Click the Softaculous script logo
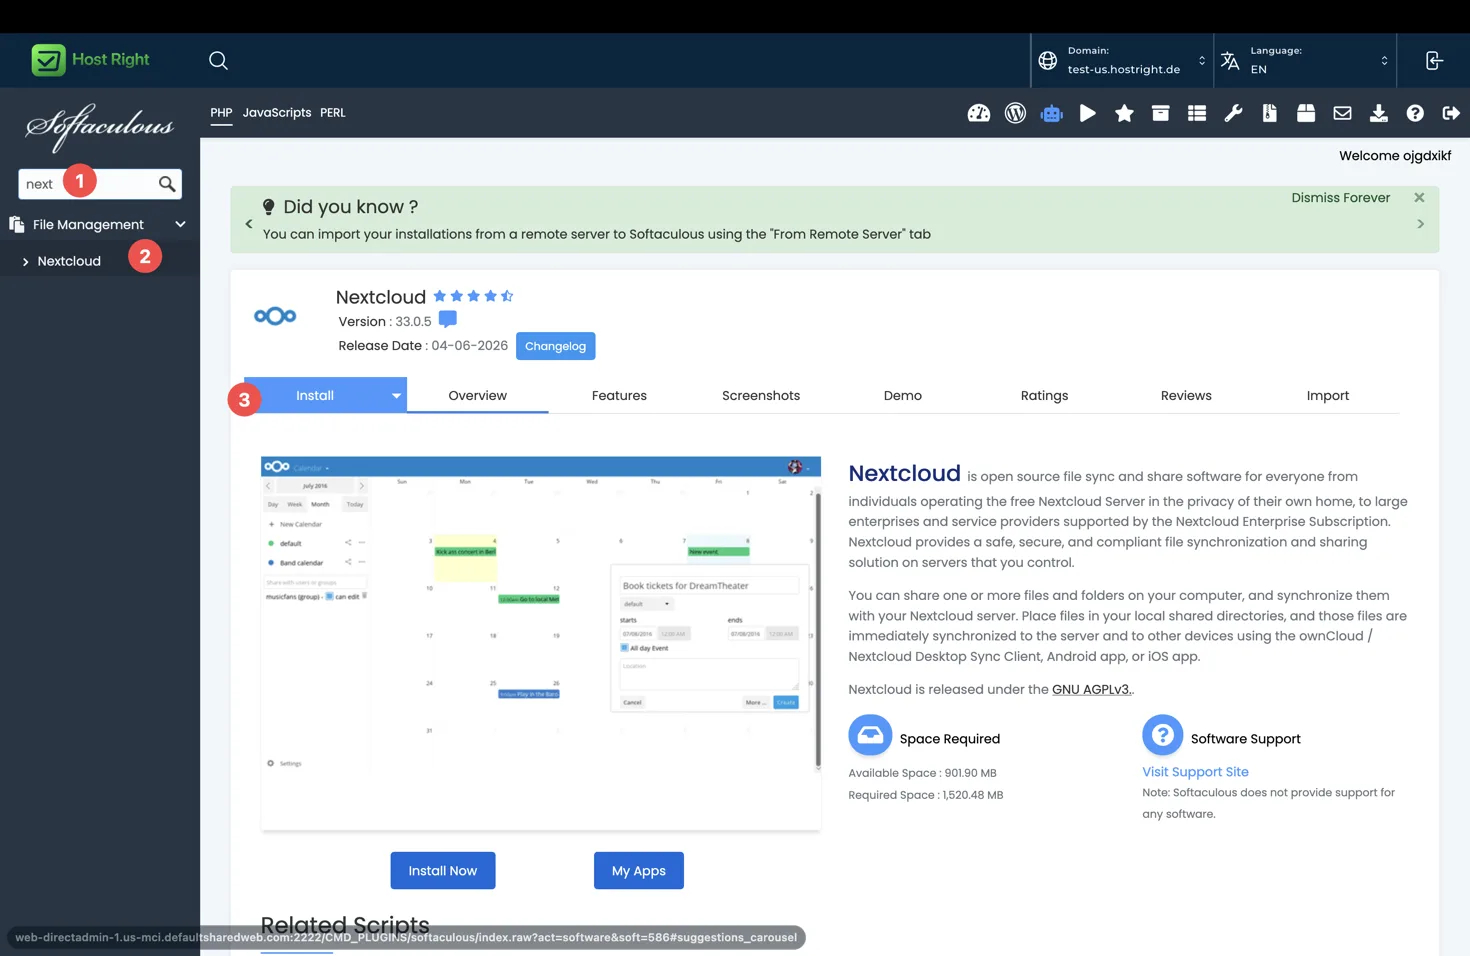The height and width of the screenshot is (956, 1470). (x=99, y=127)
